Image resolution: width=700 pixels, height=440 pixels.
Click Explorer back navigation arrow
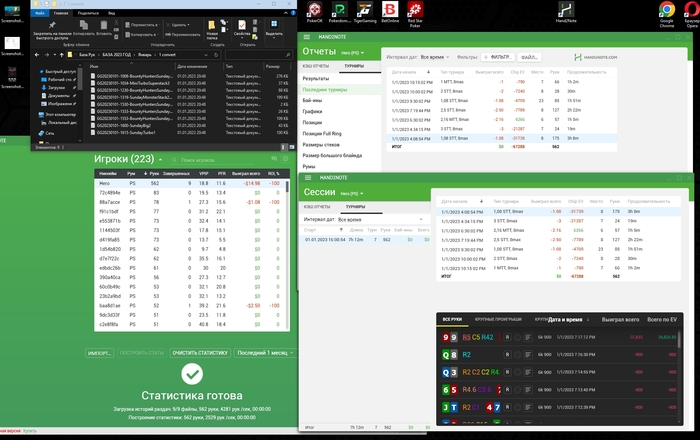point(37,55)
